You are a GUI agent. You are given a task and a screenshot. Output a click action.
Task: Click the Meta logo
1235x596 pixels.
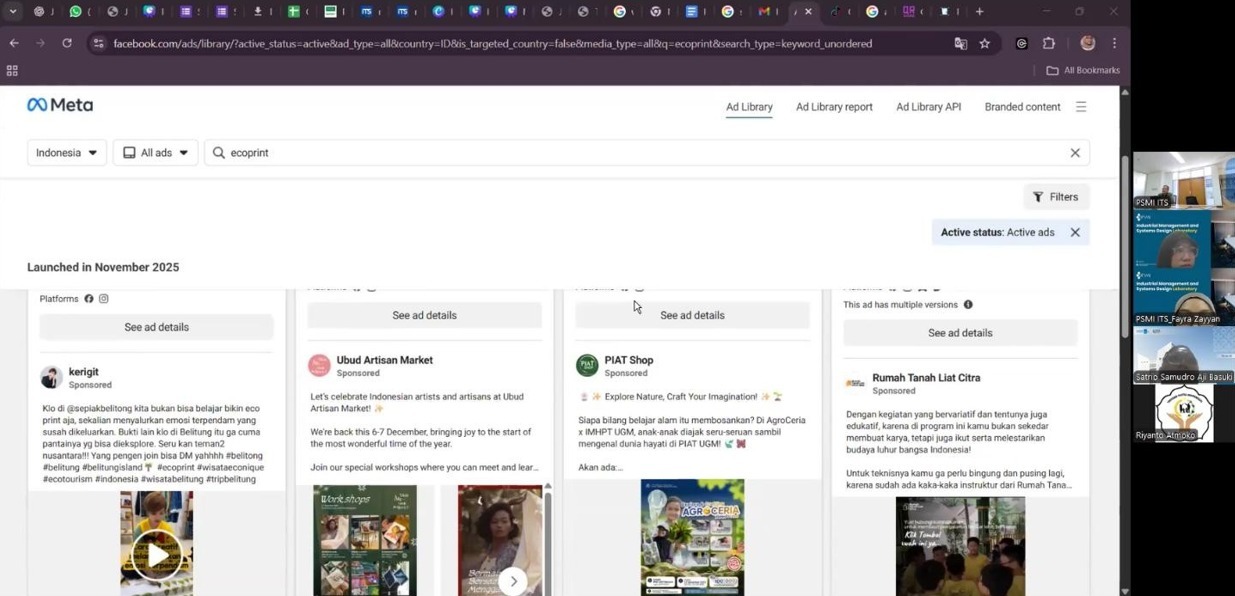click(x=60, y=105)
